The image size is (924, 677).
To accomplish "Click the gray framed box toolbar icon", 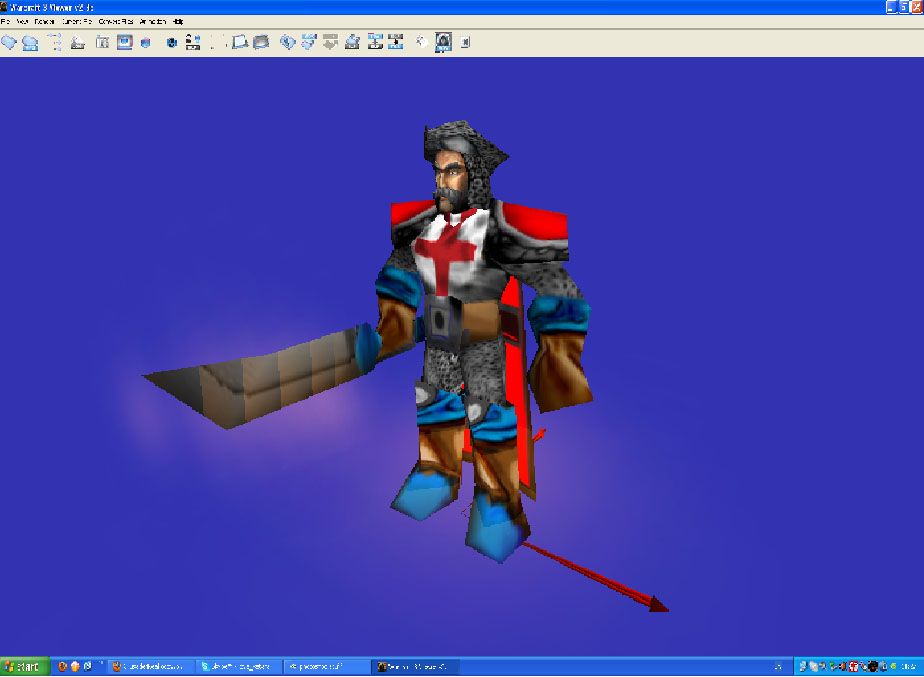I will tap(103, 42).
